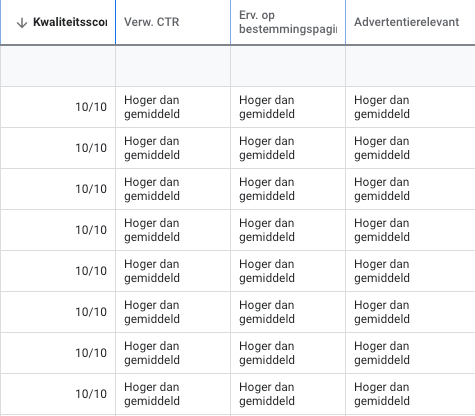
Task: Click empty summary cell under Verw. CTR
Action: pos(173,66)
